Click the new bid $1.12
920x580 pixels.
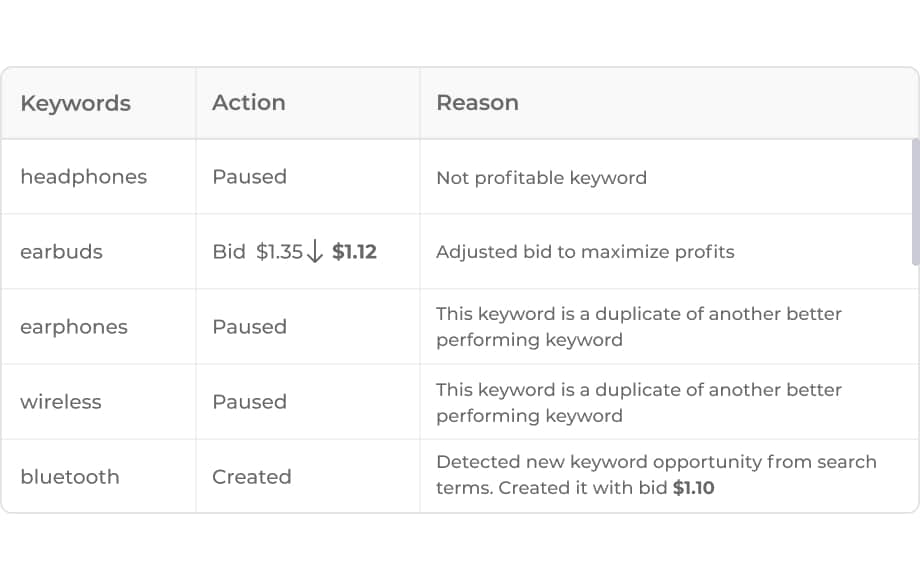click(354, 252)
